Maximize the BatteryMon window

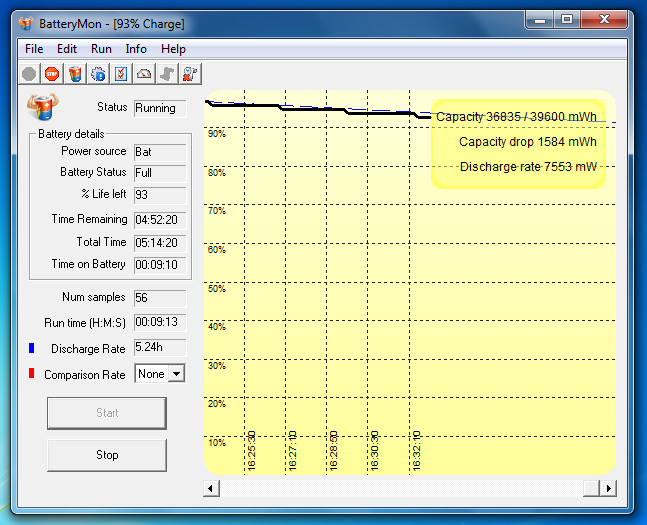coord(567,19)
